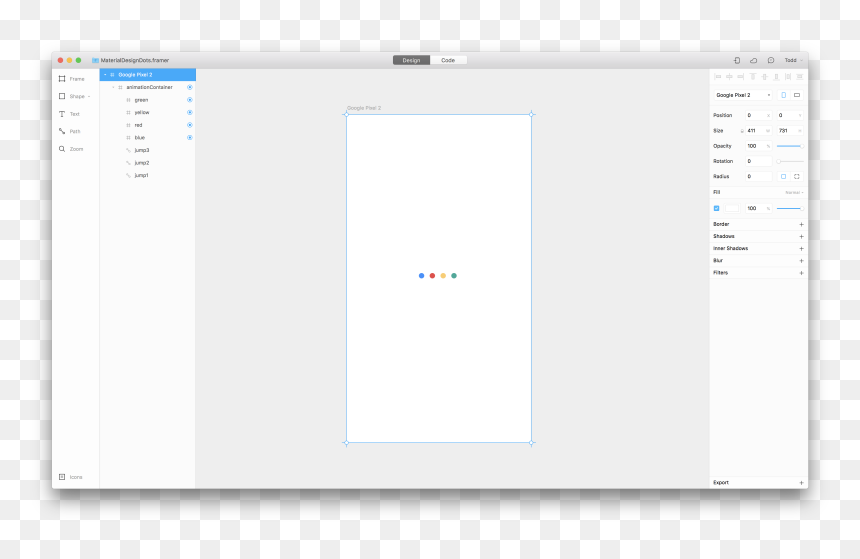Adjust the Fill opacity slider
The image size is (860, 559).
(x=790, y=208)
